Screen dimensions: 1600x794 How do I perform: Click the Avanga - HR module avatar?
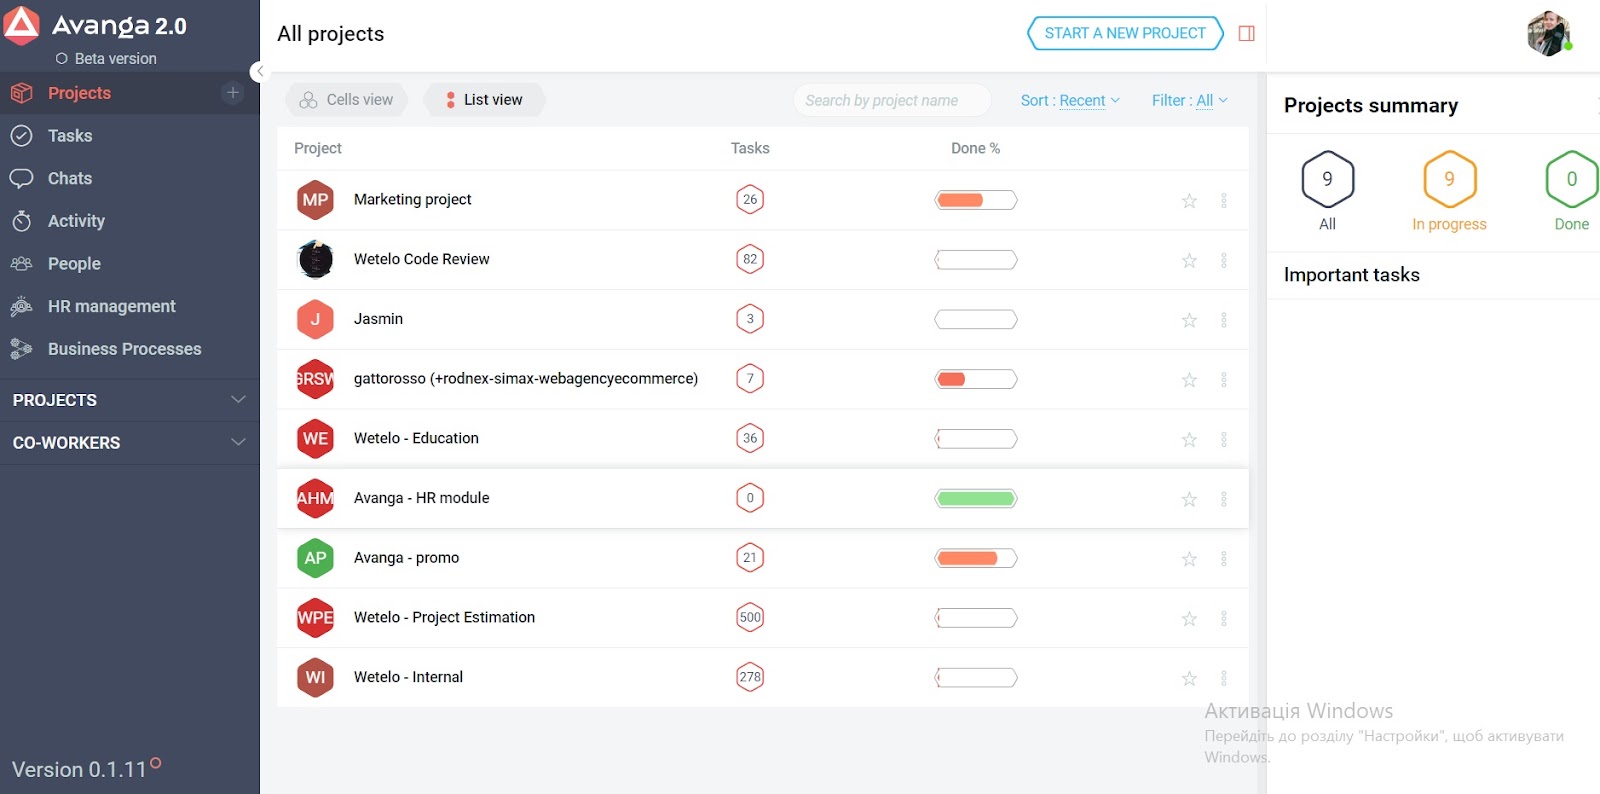point(315,498)
